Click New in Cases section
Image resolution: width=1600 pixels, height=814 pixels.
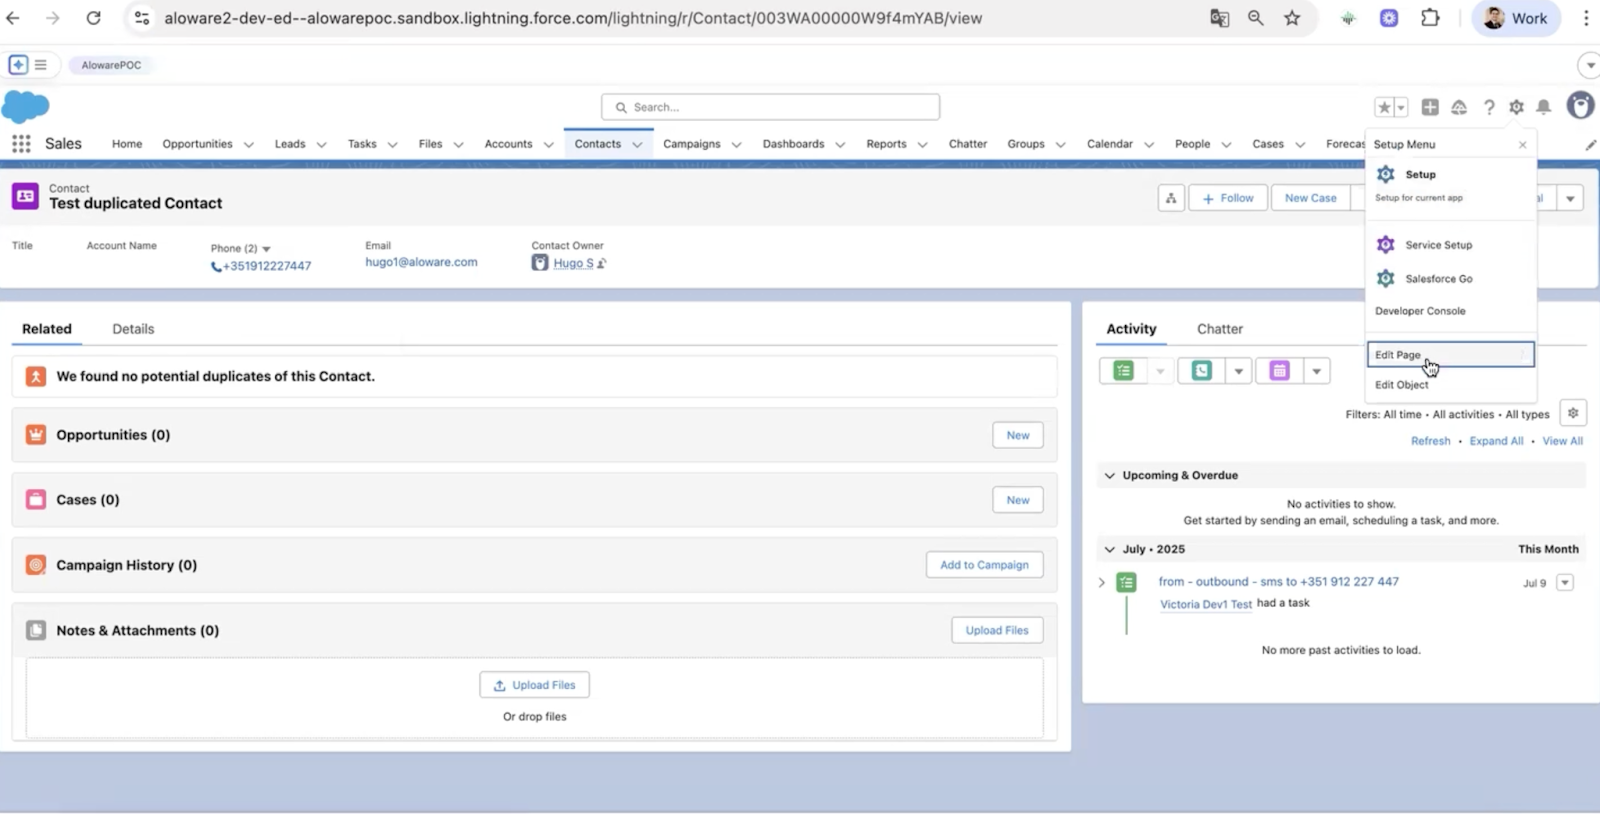pyautogui.click(x=1018, y=500)
